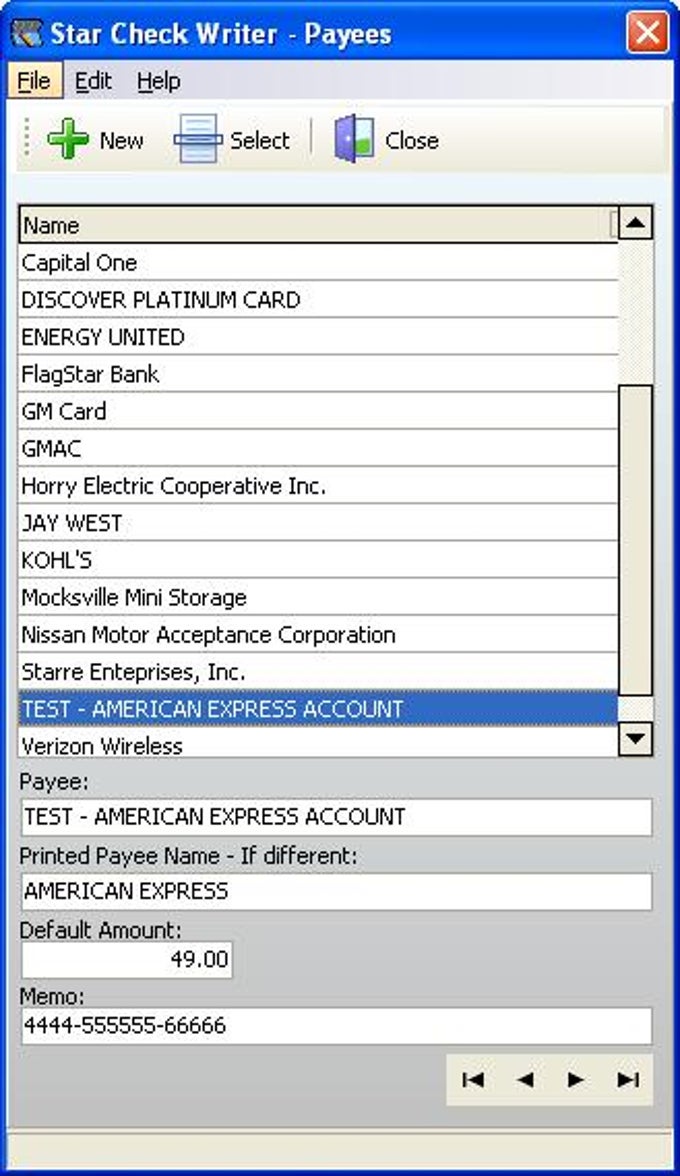Select Verizon Wireless payee row
The height and width of the screenshot is (1176, 680).
[x=318, y=744]
